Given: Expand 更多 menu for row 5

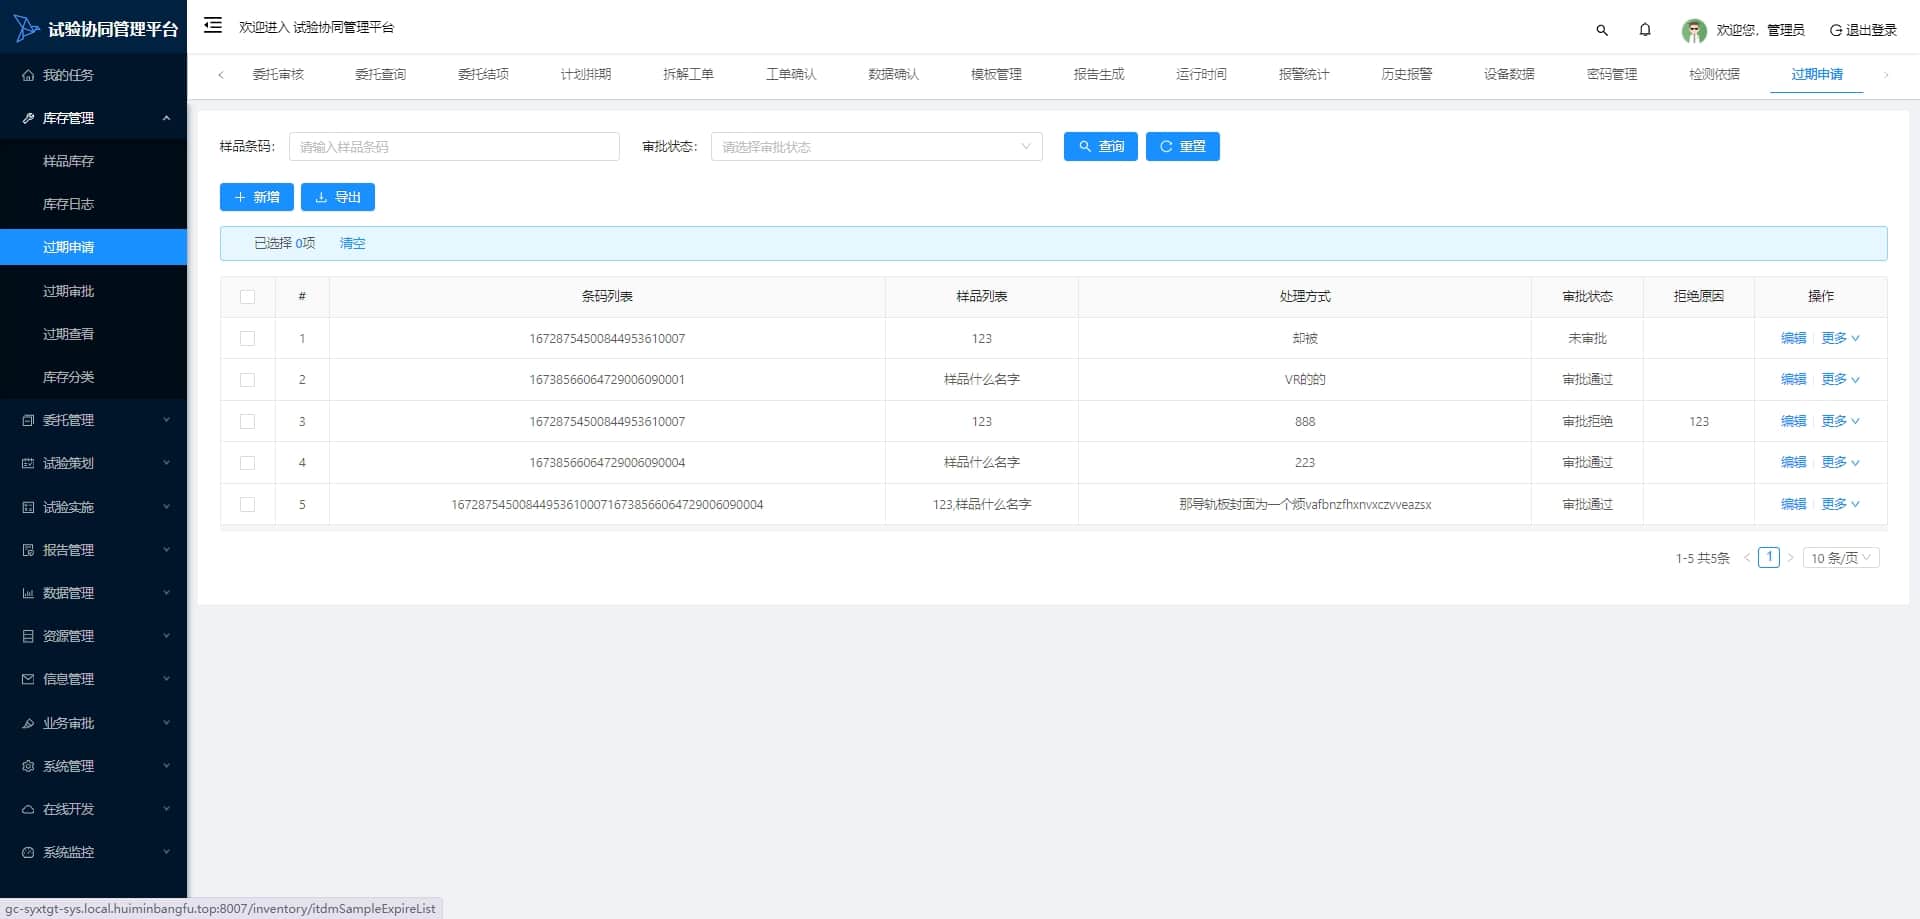Looking at the screenshot, I should coord(1840,505).
